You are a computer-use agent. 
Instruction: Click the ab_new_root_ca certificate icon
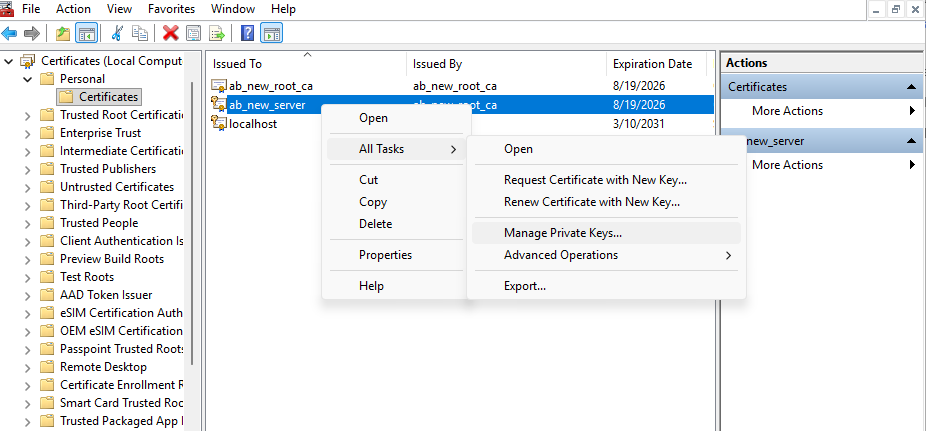219,86
